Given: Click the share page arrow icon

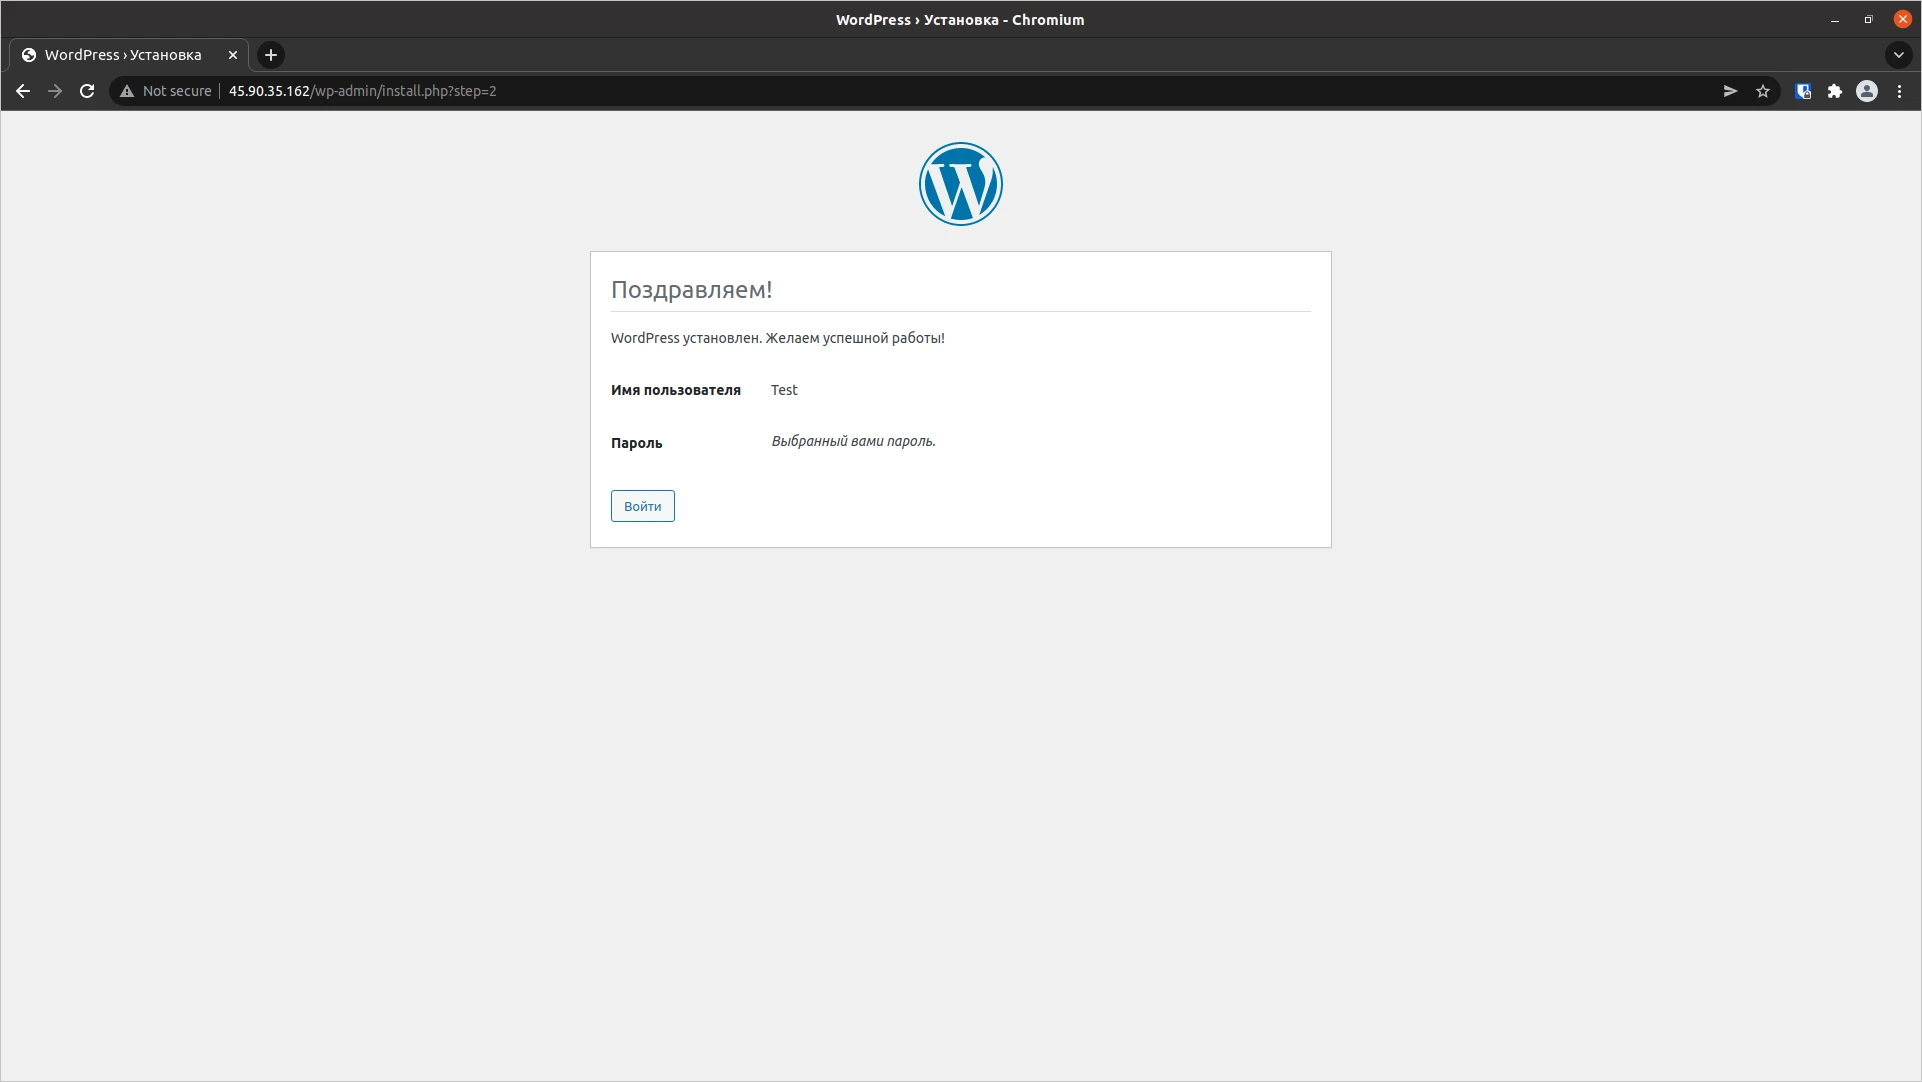Looking at the screenshot, I should tap(1730, 91).
